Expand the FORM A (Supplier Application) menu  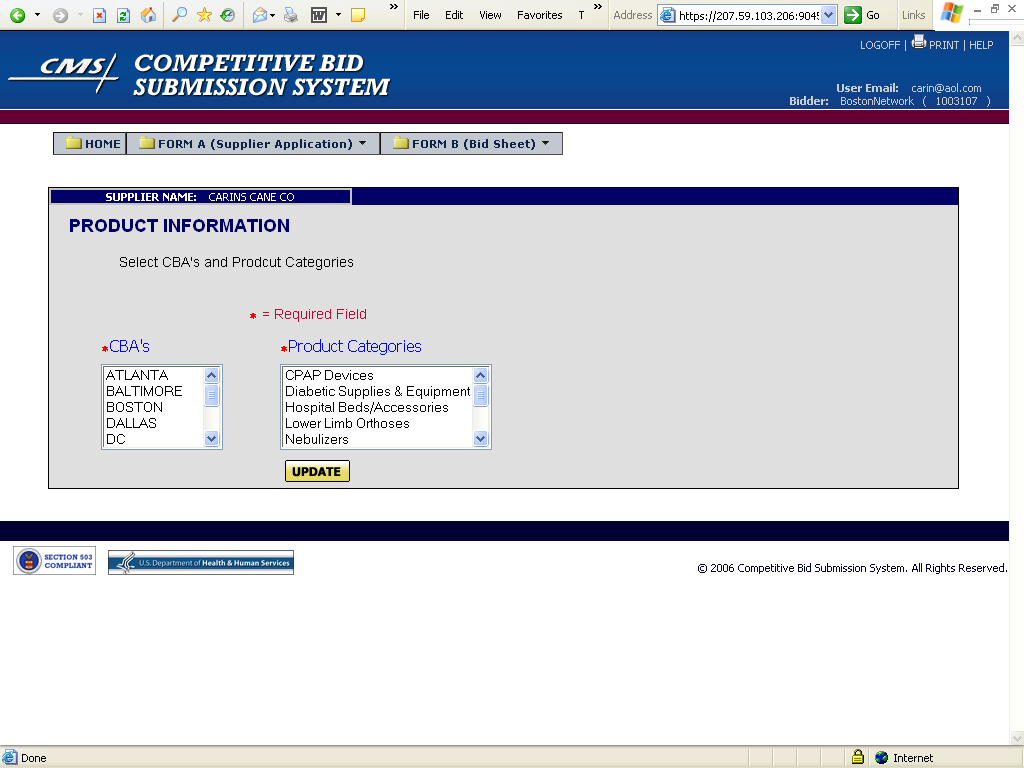coord(254,144)
